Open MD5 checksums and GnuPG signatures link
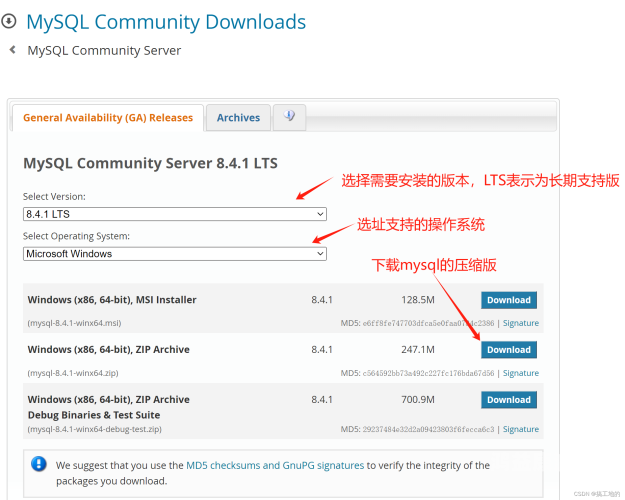This screenshot has width=625, height=500. [x=275, y=465]
